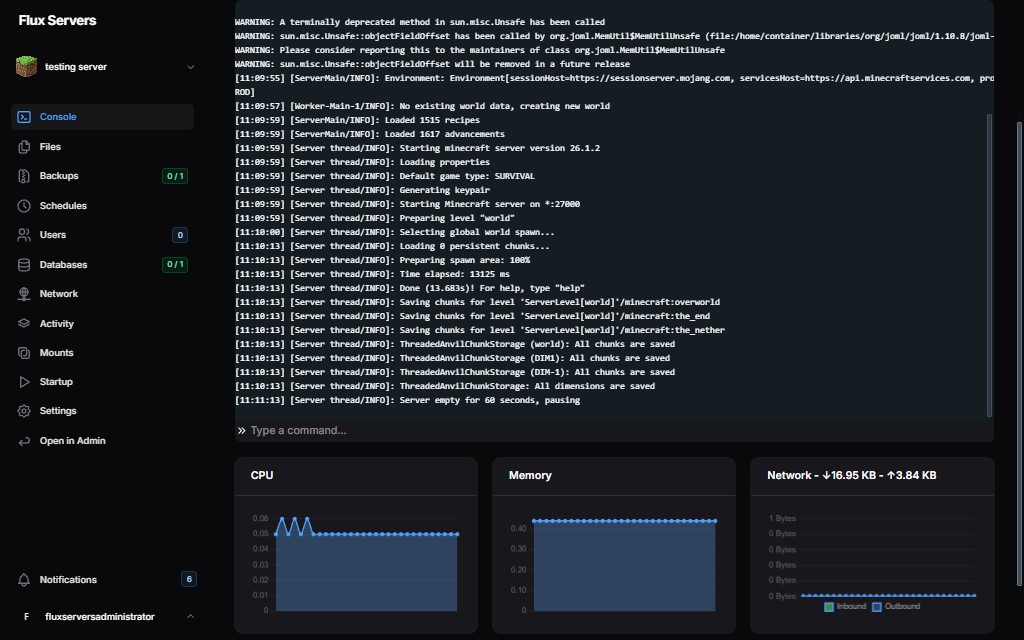Image resolution: width=1024 pixels, height=640 pixels.
Task: Click the Backups archive icon
Action: pos(24,176)
